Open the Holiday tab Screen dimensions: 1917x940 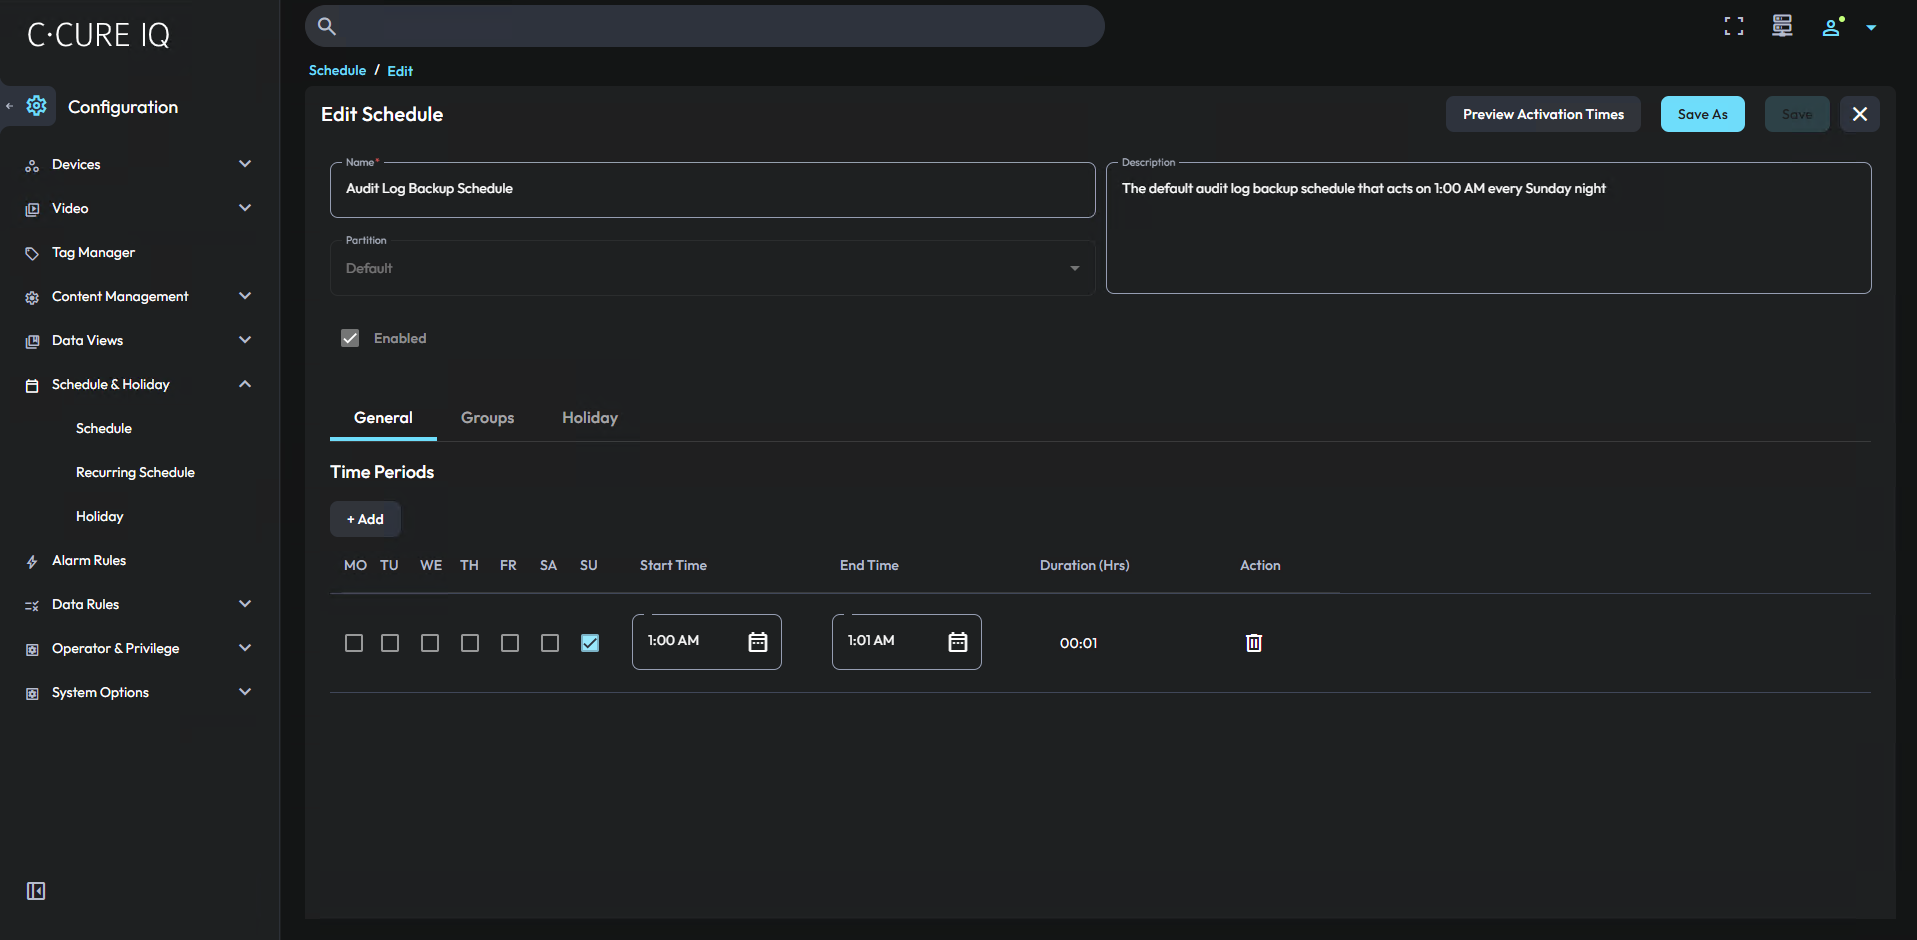tap(589, 418)
